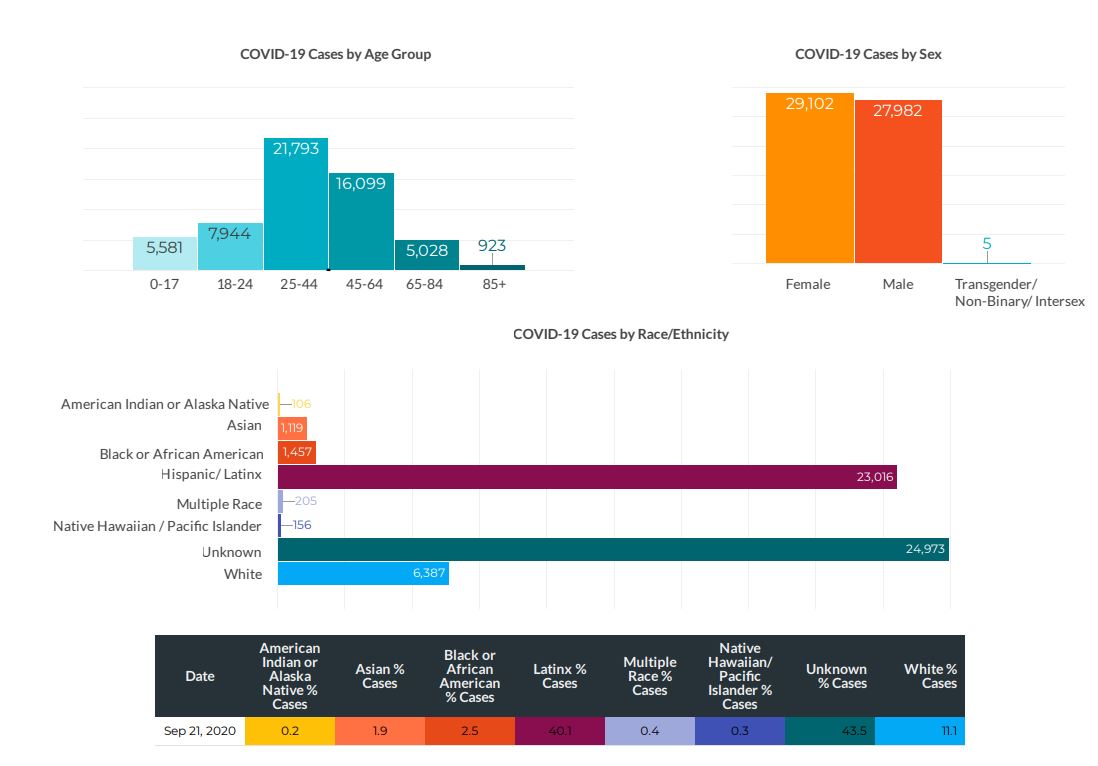
Task: Select the Asian cases bar
Action: pos(292,427)
